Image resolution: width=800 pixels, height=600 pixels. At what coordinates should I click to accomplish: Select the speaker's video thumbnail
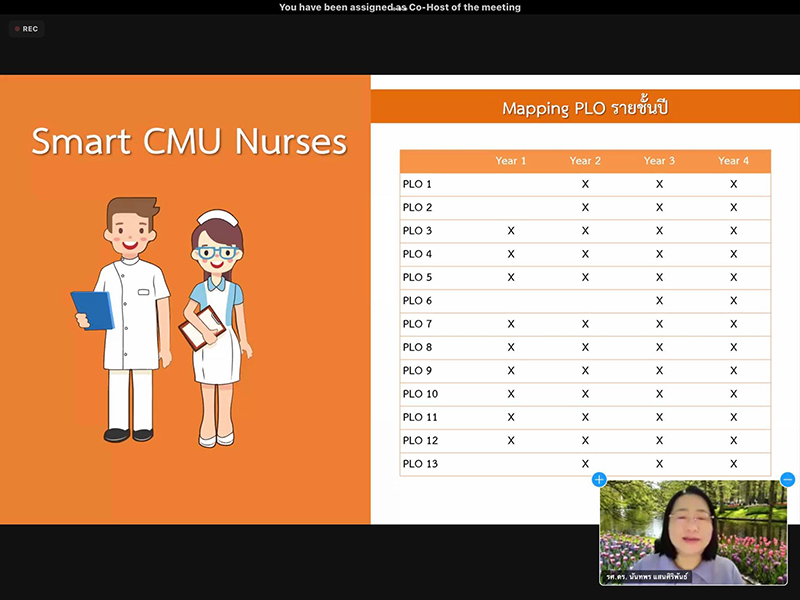tap(693, 532)
